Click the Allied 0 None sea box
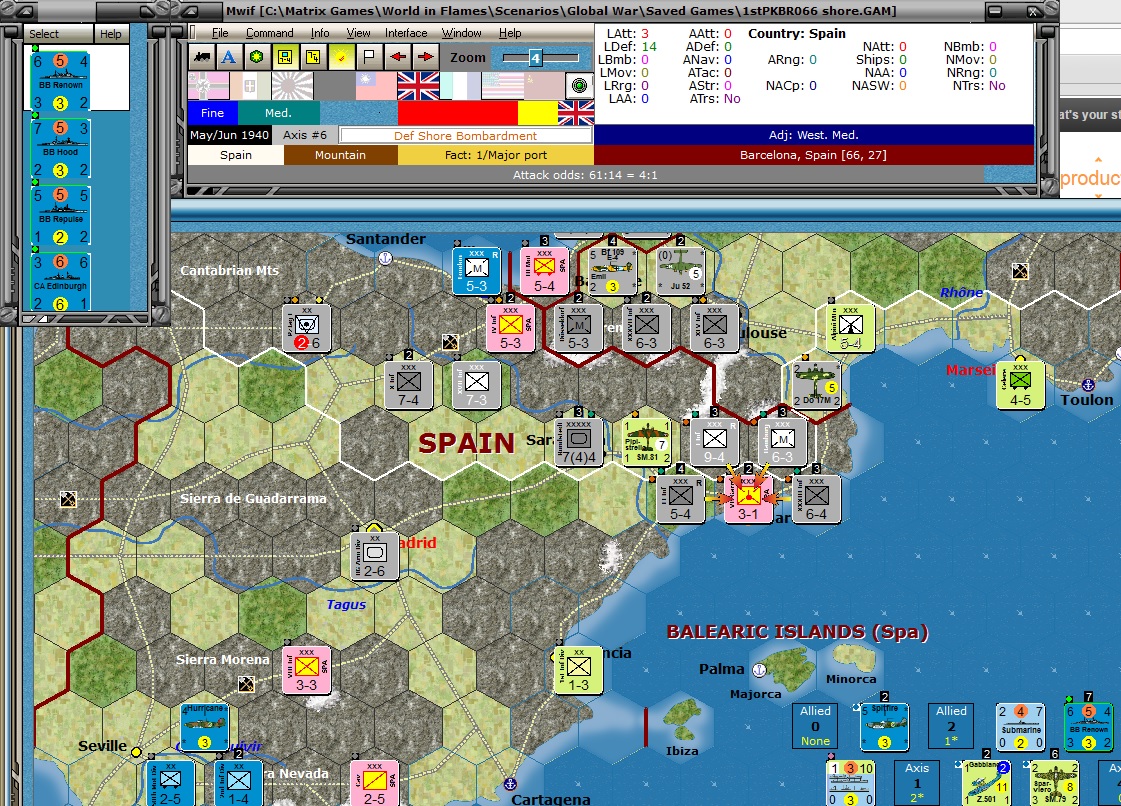Viewport: 1121px width, 806px height. click(x=815, y=726)
